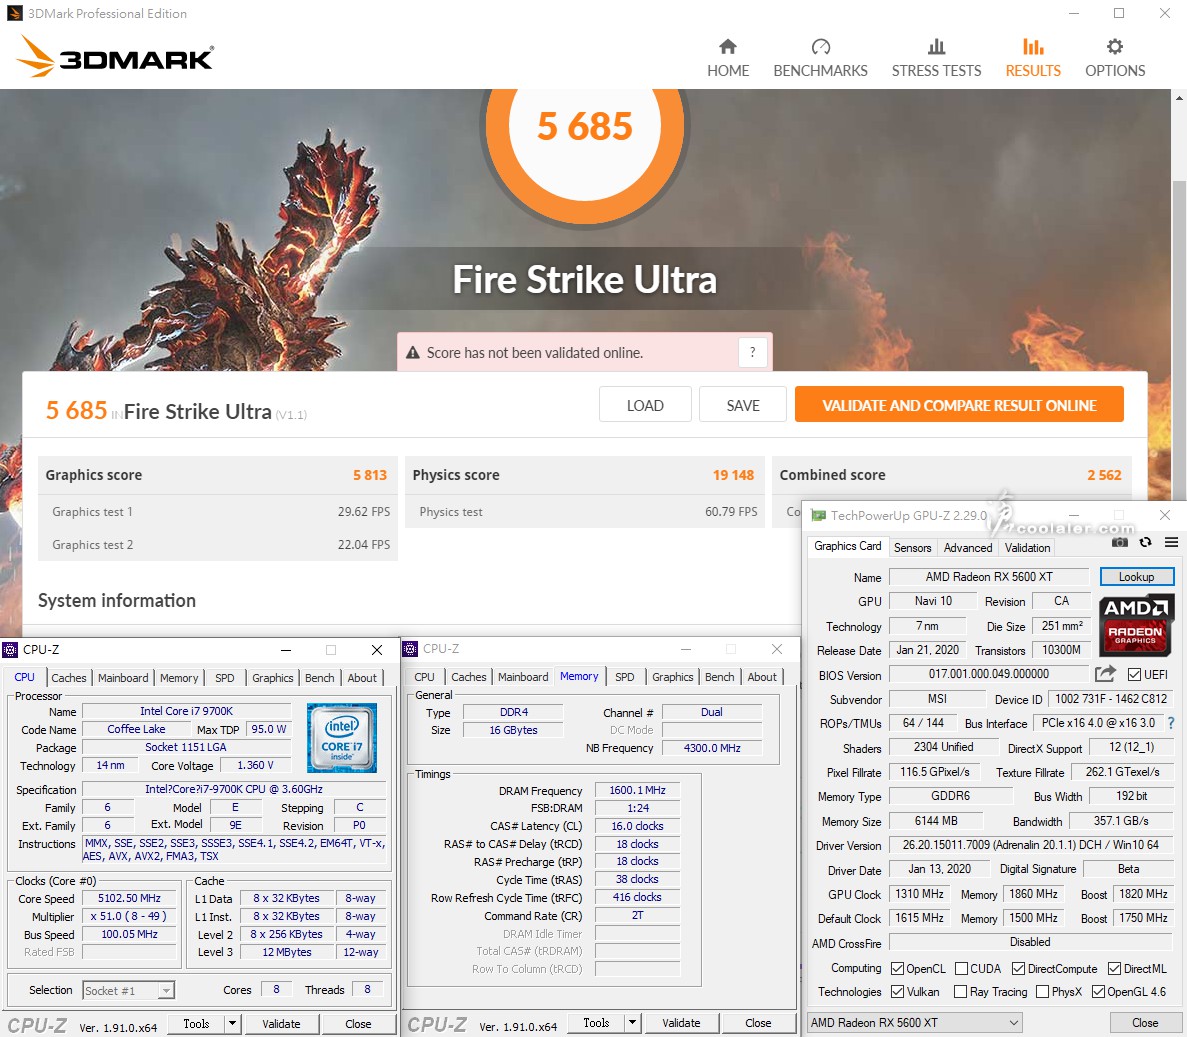The width and height of the screenshot is (1187, 1037).
Task: Click Validate and Compare Result Online
Action: point(959,405)
